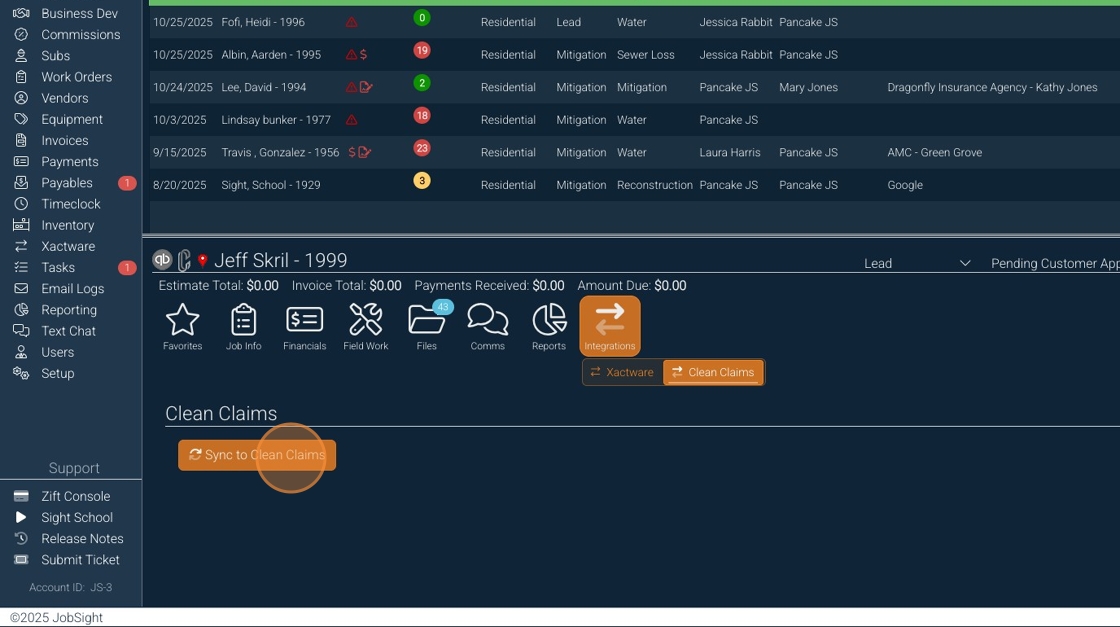
Task: Click the red map pin icon
Action: click(203, 261)
